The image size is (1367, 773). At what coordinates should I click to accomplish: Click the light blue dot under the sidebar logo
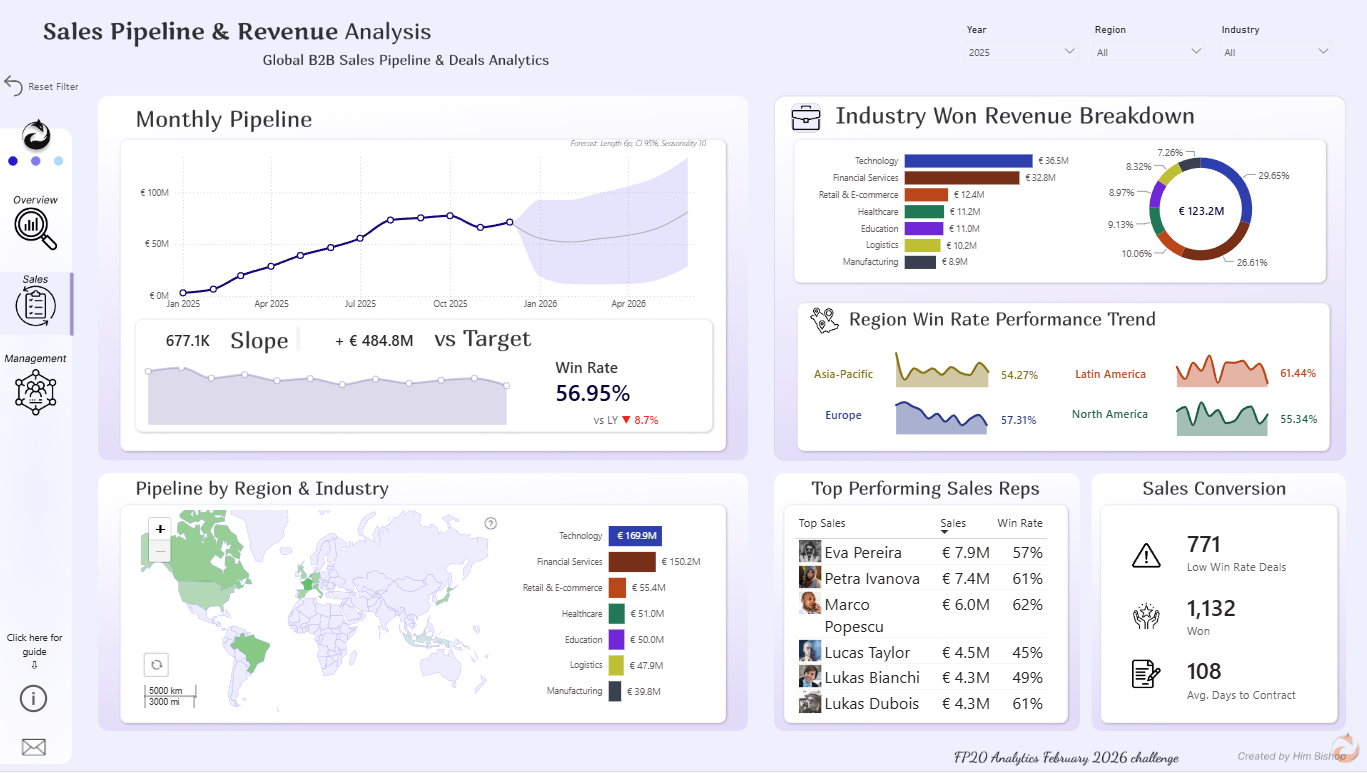(x=59, y=161)
